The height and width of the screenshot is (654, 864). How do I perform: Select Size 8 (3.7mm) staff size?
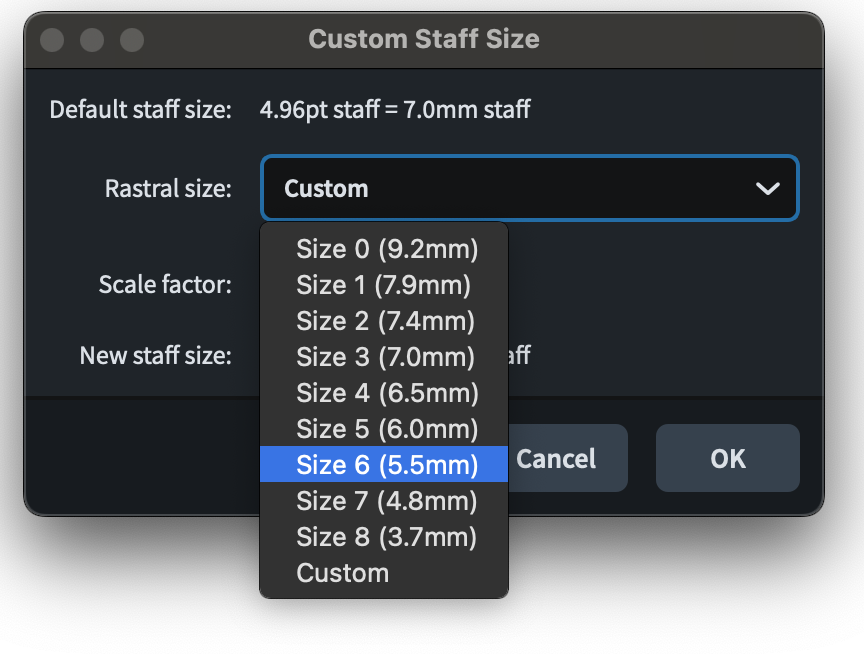coord(386,537)
